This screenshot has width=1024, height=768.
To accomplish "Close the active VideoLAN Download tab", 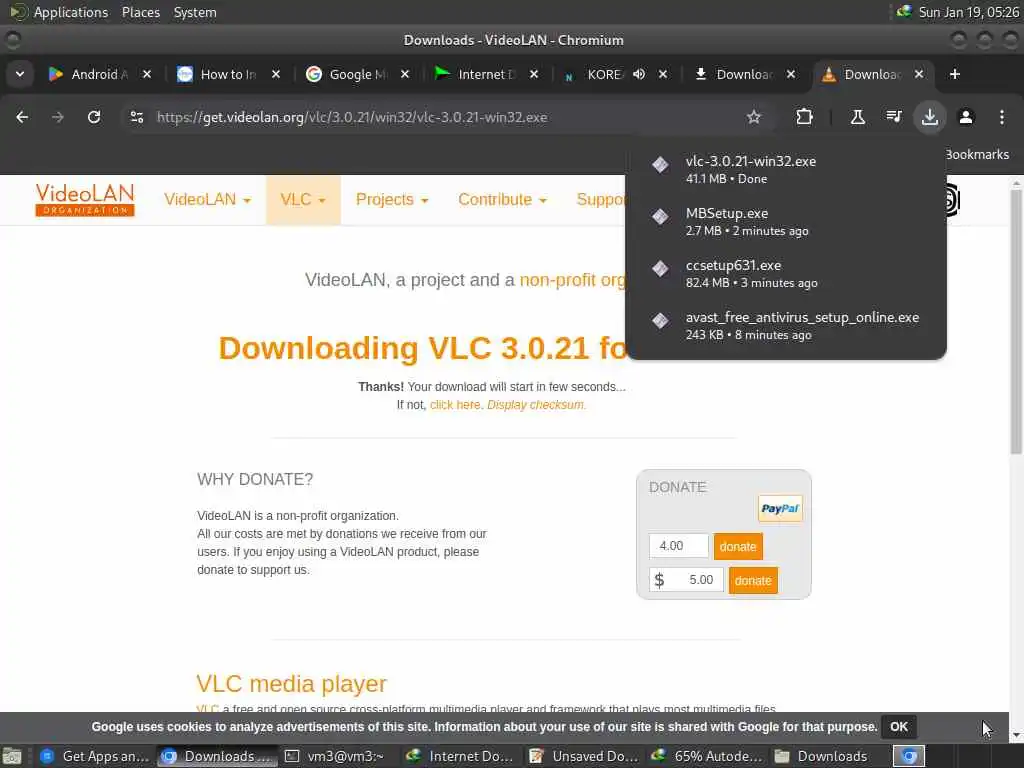I will (x=919, y=74).
